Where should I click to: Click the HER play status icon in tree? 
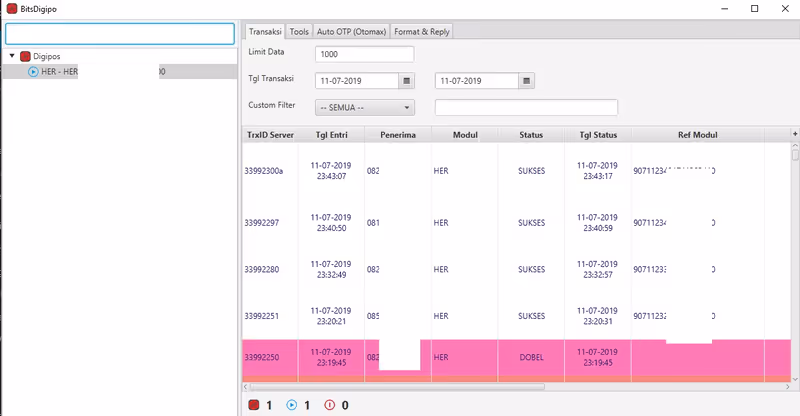[33, 72]
